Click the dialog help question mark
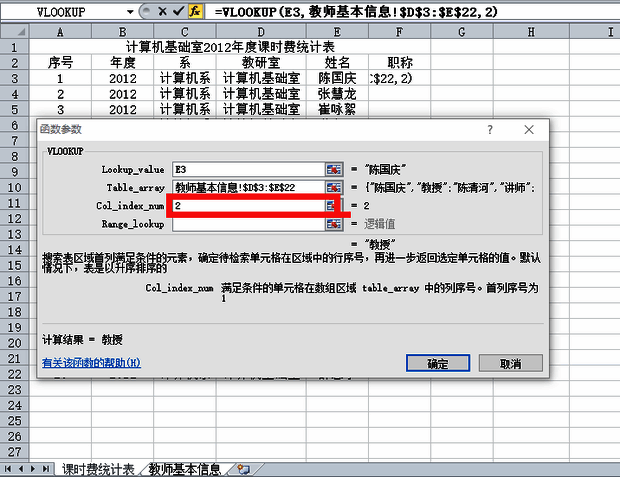This screenshot has height=477, width=620. click(490, 130)
